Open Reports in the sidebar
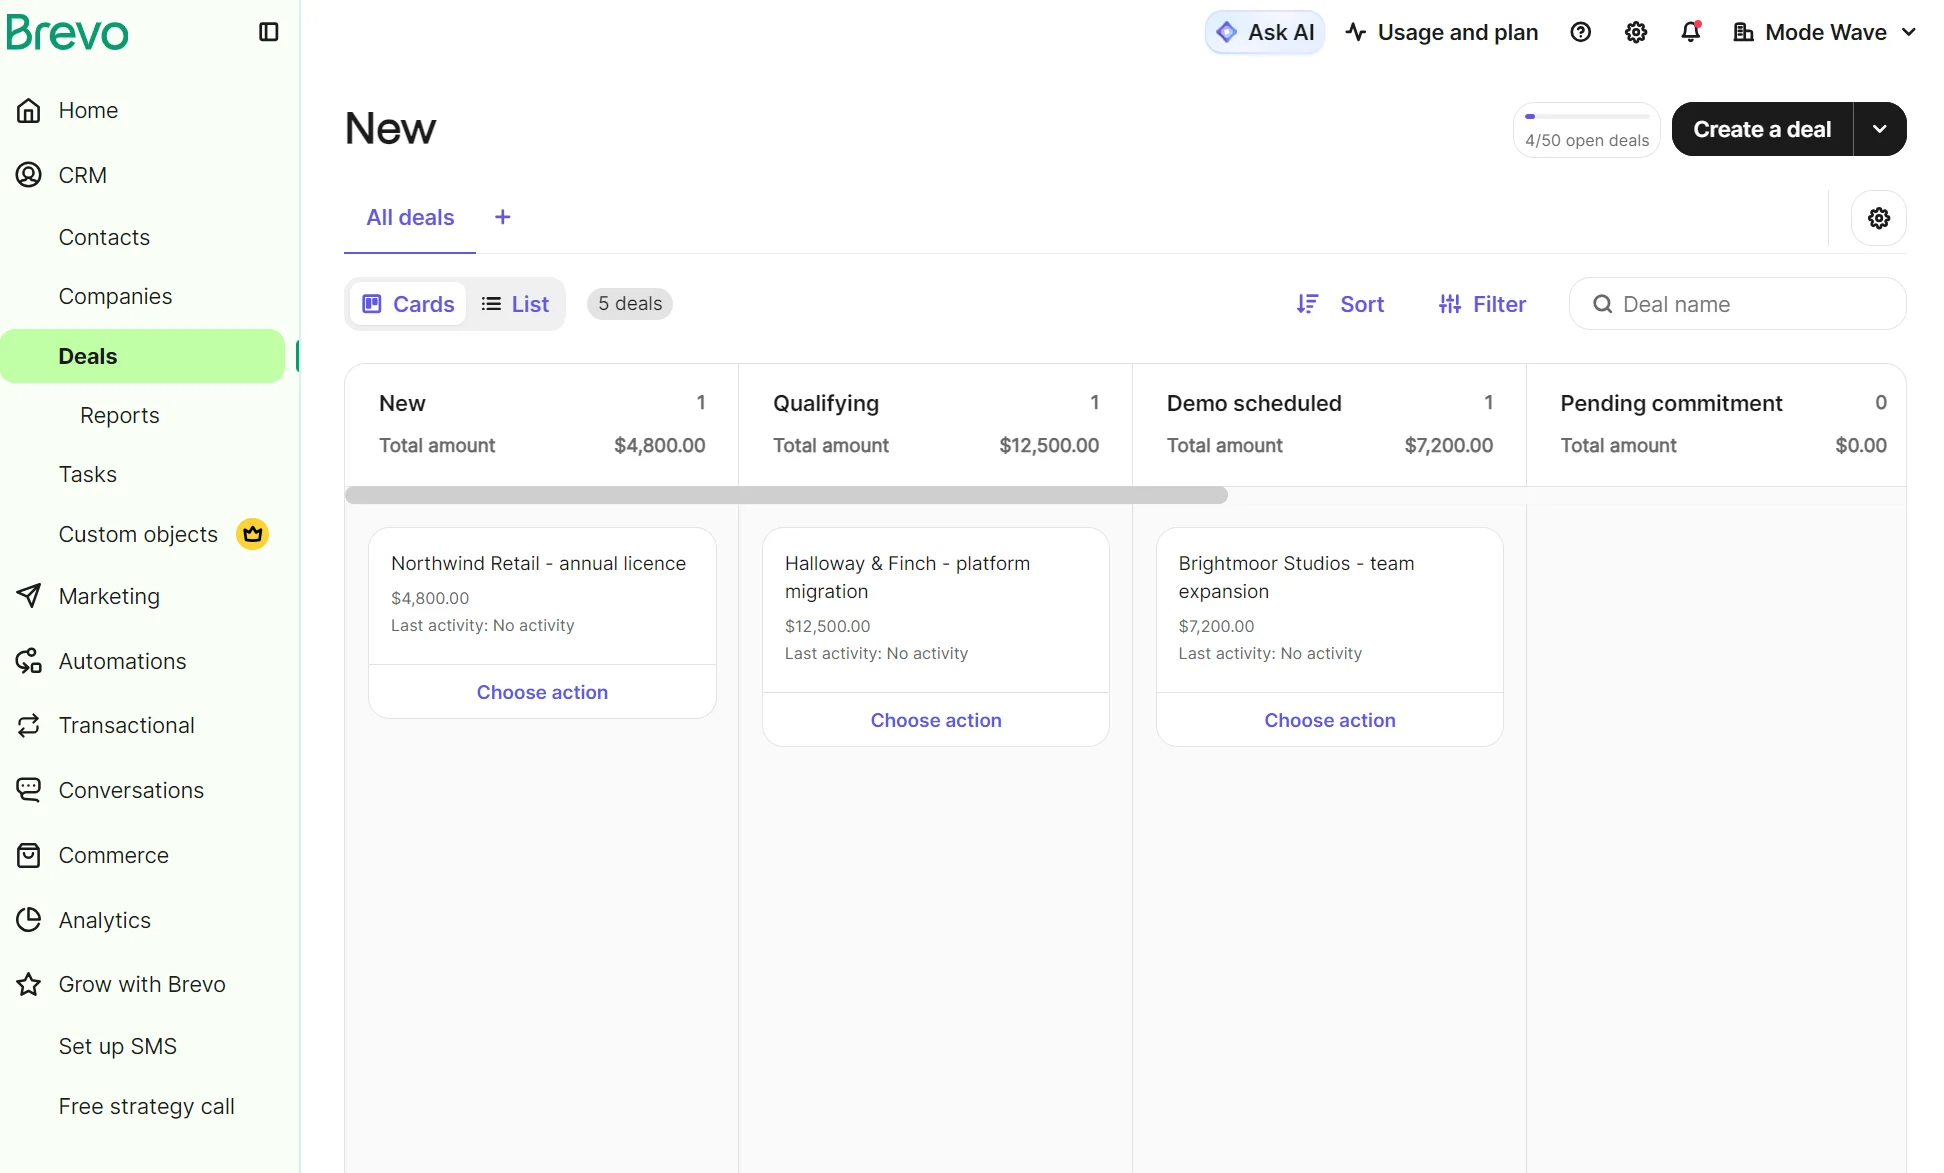This screenshot has width=1944, height=1173. [120, 415]
